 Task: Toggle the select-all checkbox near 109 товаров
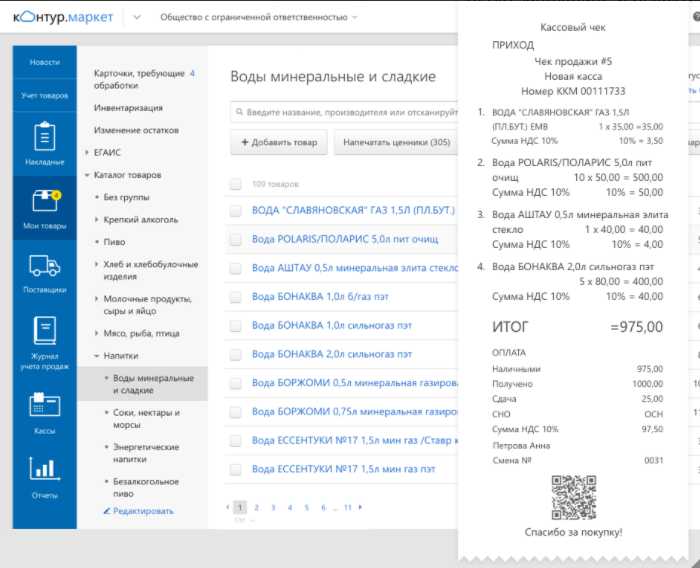point(236,184)
